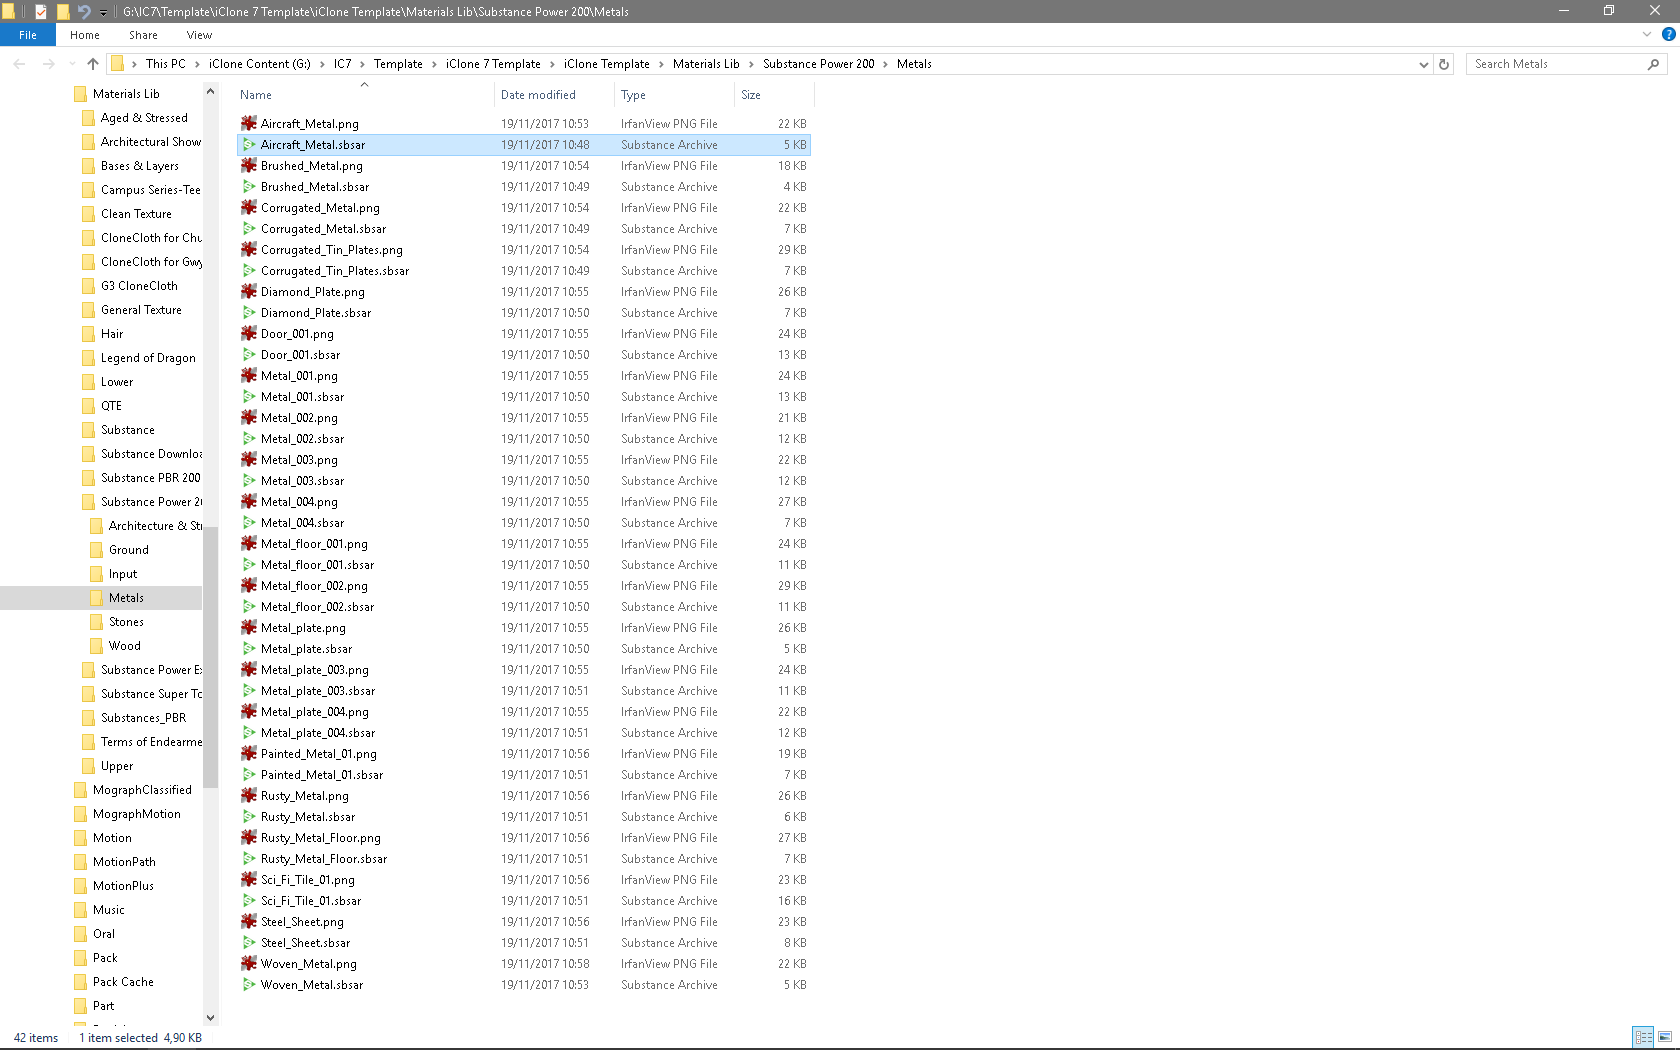The height and width of the screenshot is (1050, 1680).
Task: Click the sbsar icon of Metal_002.sbsar
Action: pos(249,438)
